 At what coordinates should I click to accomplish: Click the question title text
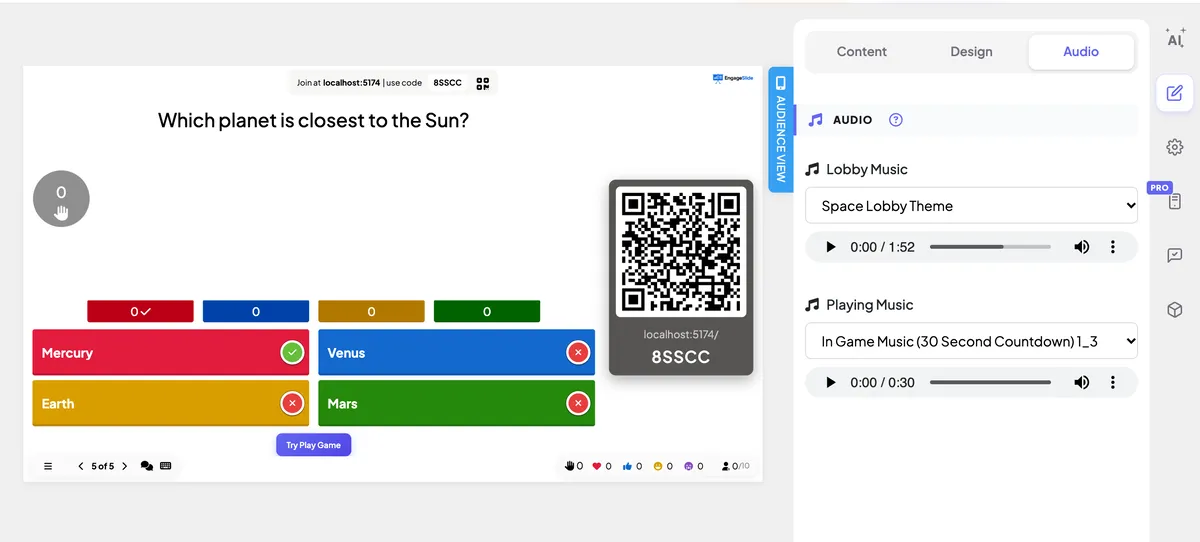tap(313, 121)
